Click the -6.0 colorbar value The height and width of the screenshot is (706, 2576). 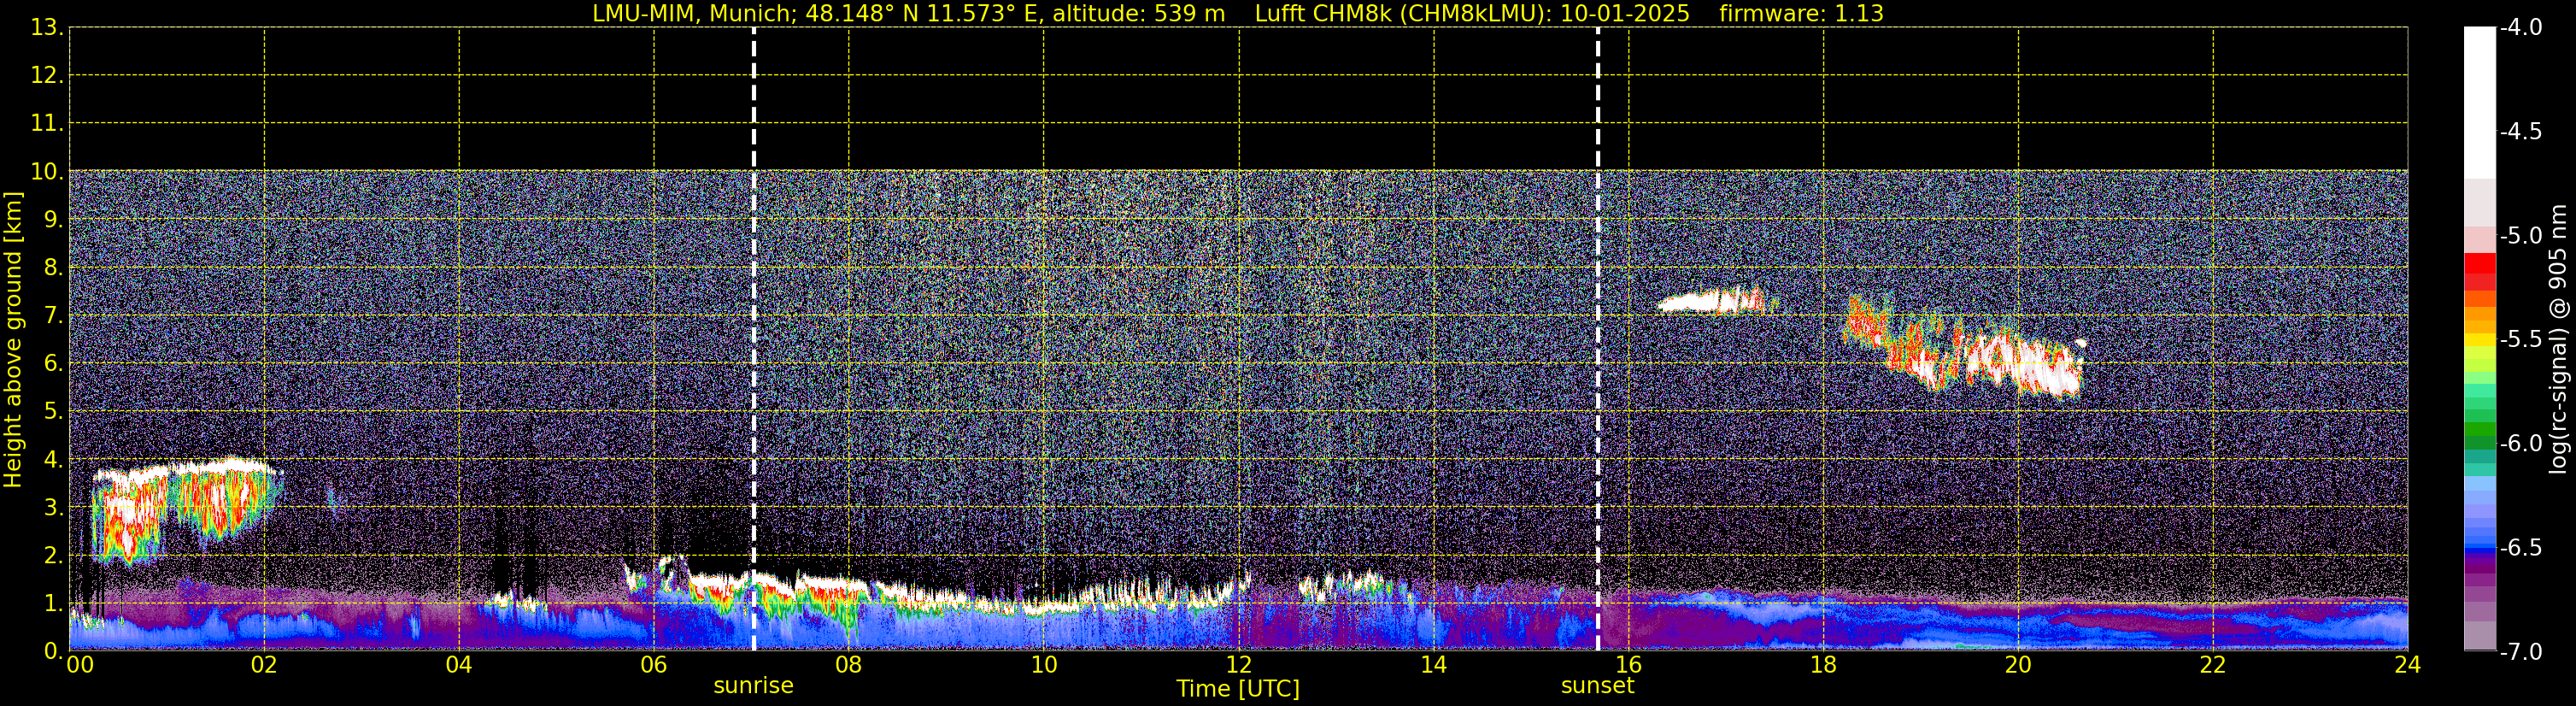click(x=2521, y=444)
